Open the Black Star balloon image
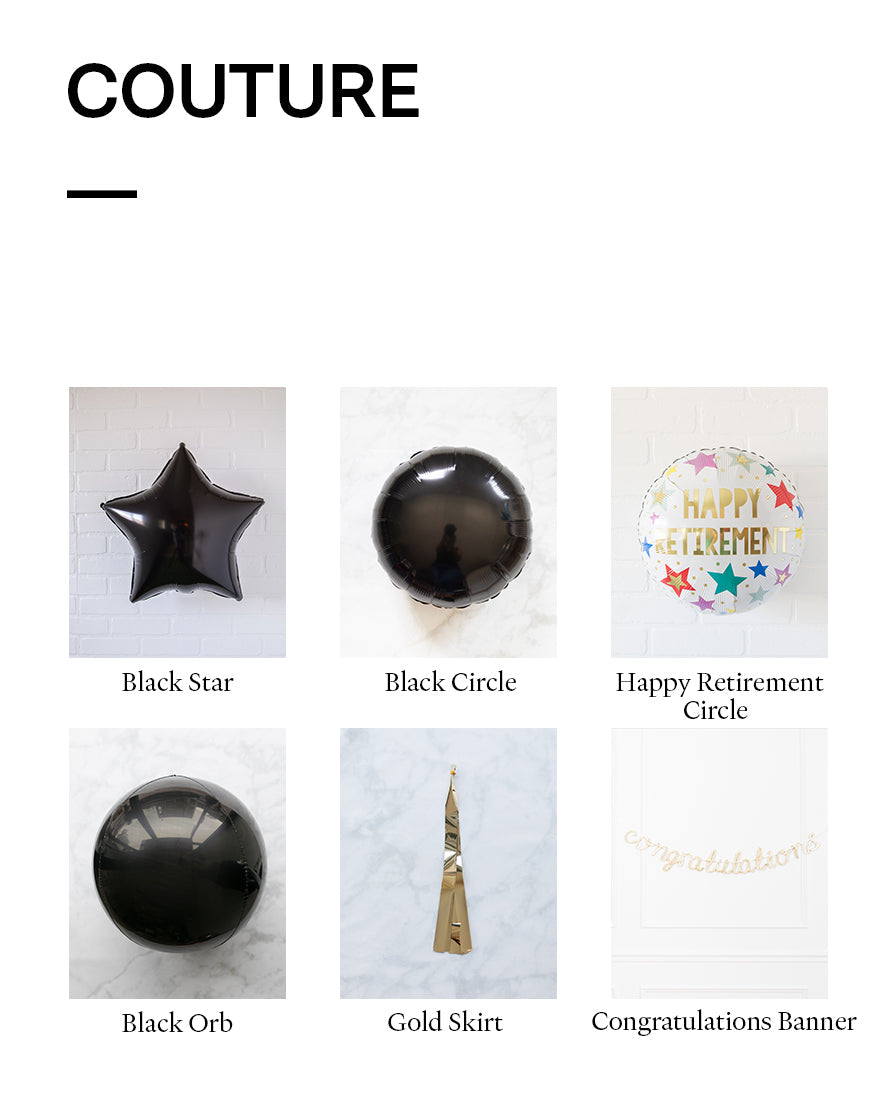This screenshot has height=1120, width=896. pos(177,522)
